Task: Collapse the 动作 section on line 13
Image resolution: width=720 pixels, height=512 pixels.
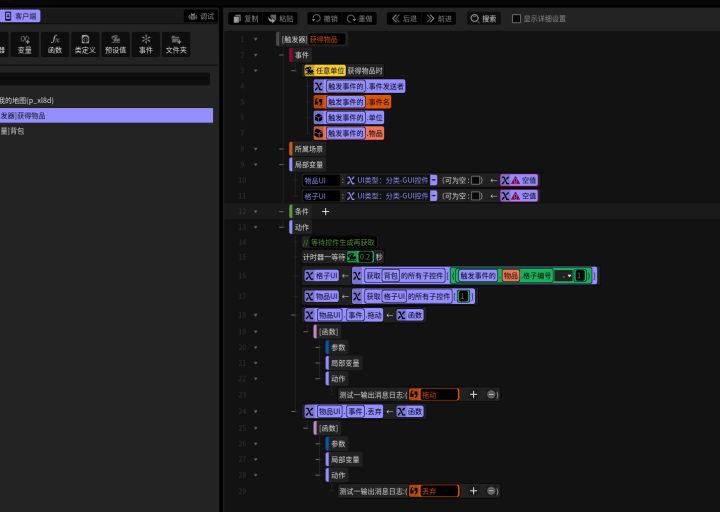Action: [x=281, y=227]
